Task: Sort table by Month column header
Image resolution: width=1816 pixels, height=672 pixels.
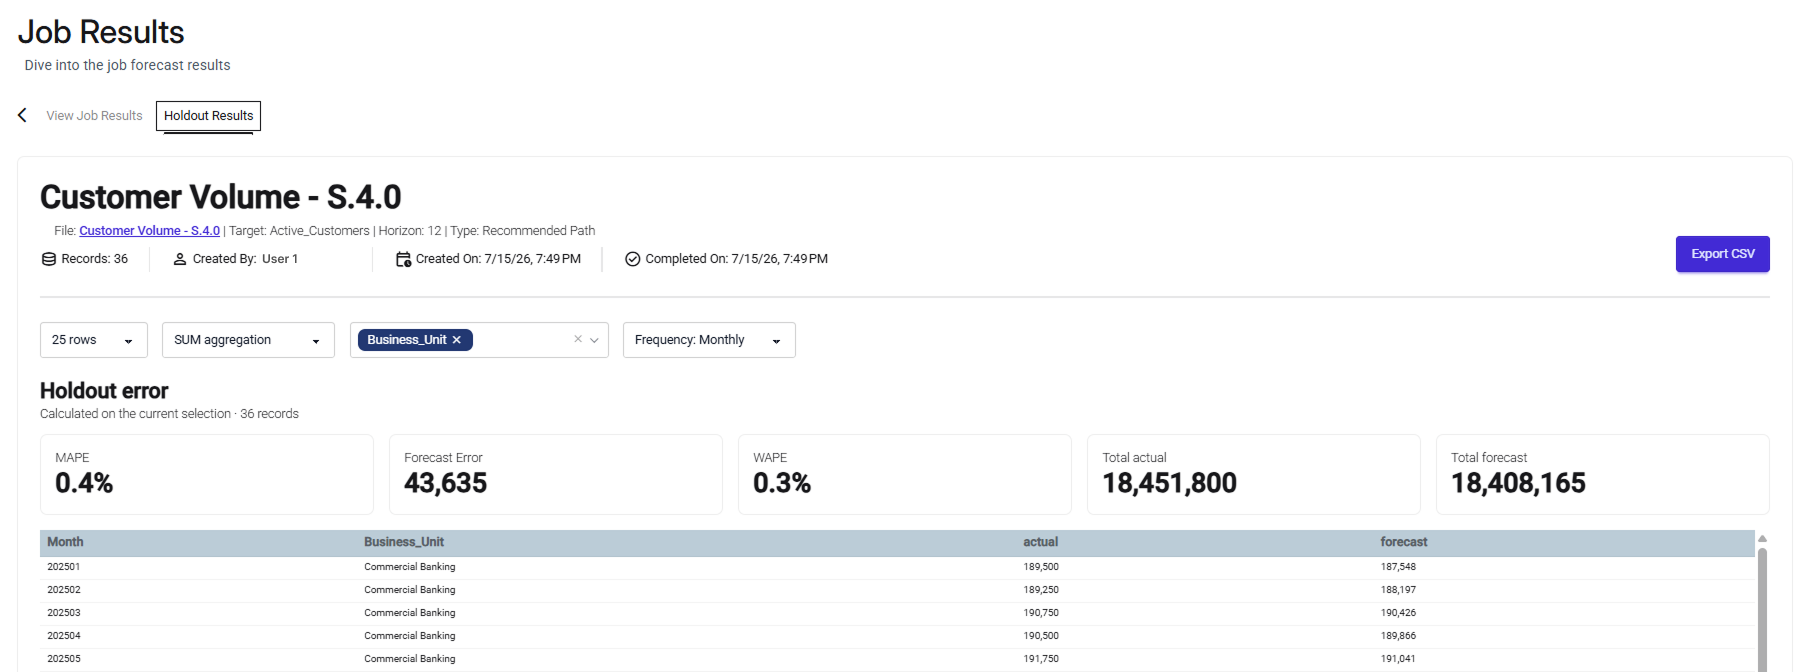Action: click(65, 542)
